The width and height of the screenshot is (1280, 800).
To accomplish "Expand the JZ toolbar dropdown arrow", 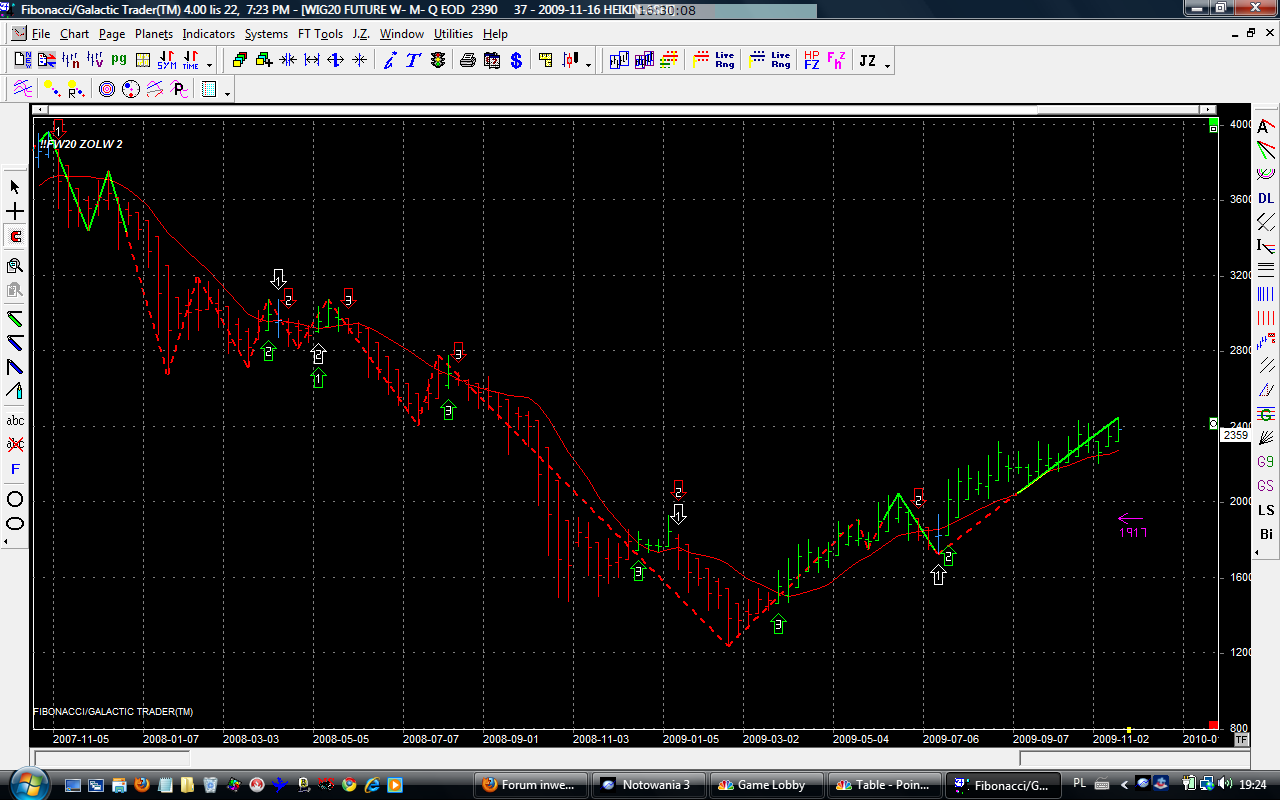I will point(887,65).
